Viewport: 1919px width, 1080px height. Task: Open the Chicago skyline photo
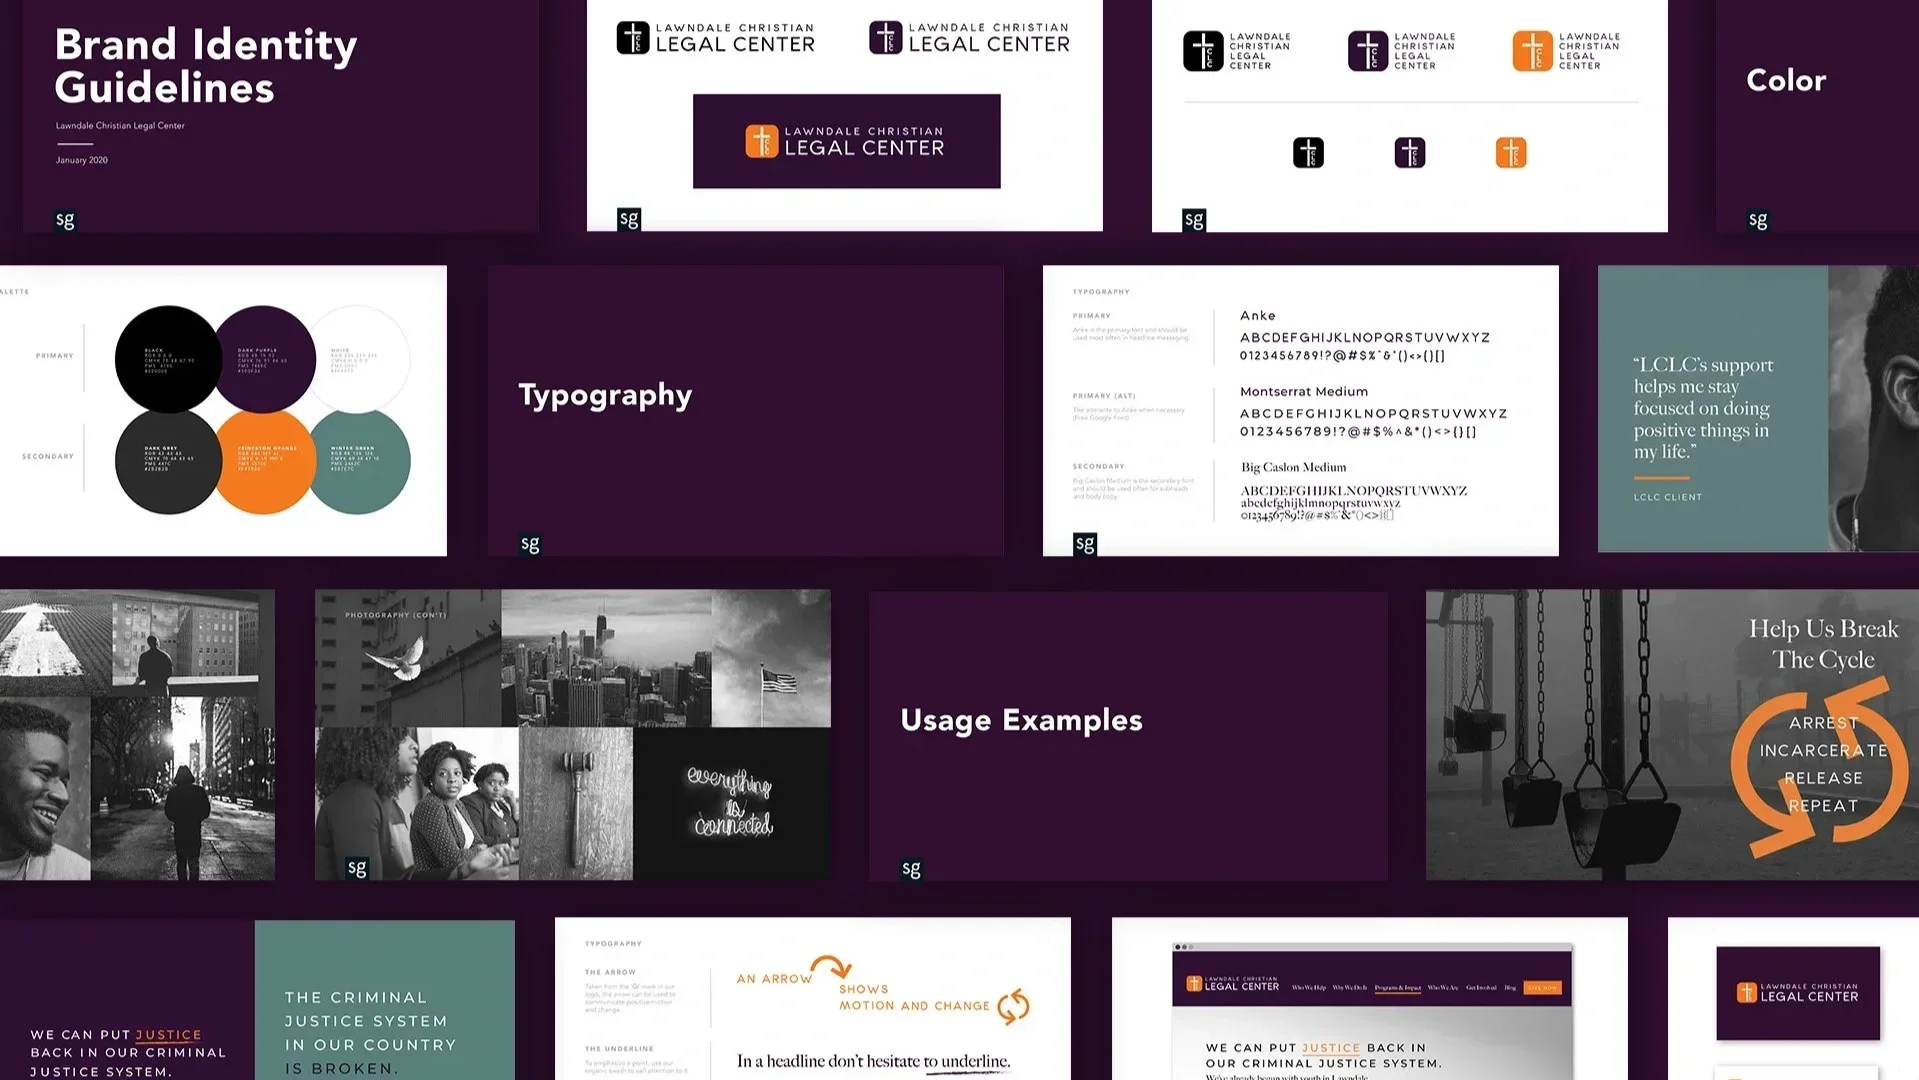click(606, 657)
